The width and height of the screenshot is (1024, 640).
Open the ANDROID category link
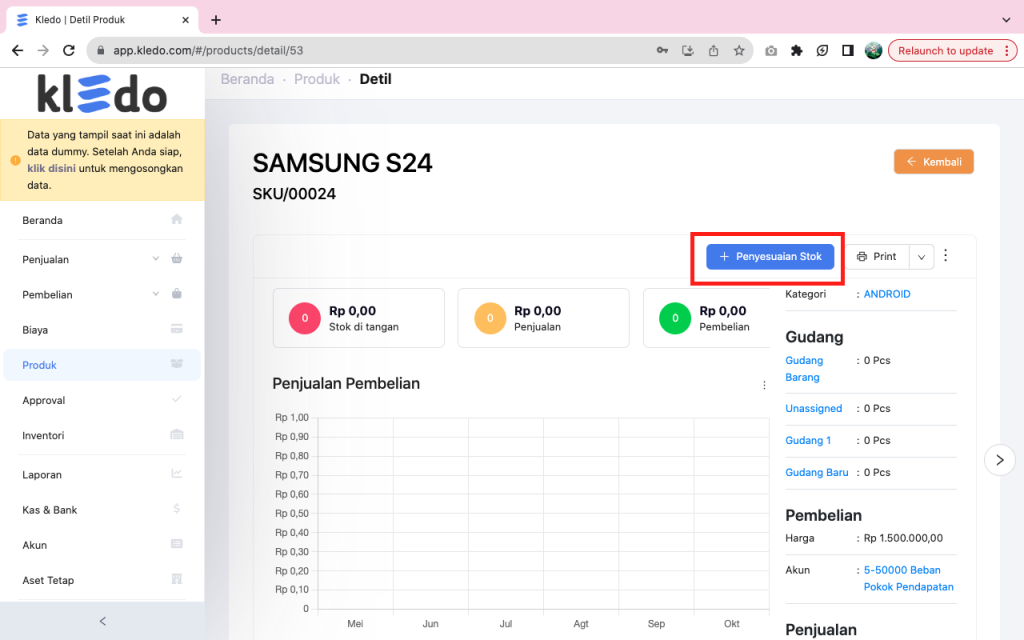coord(887,294)
